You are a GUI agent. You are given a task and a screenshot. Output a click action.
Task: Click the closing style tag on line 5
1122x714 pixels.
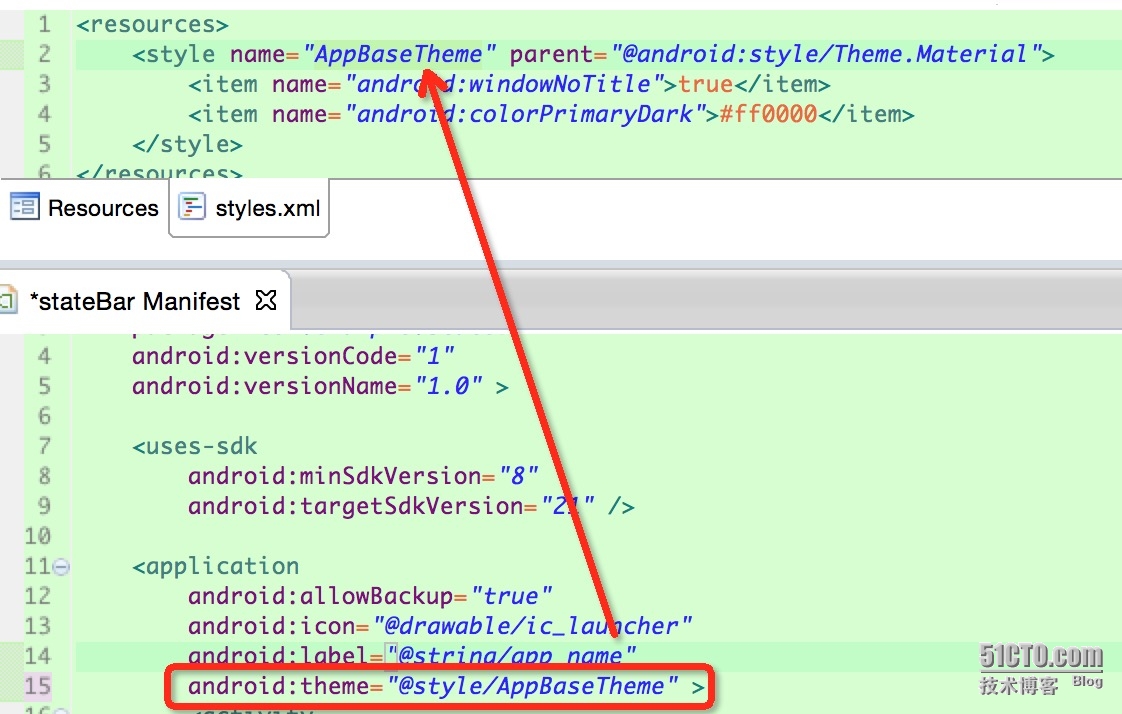click(187, 145)
